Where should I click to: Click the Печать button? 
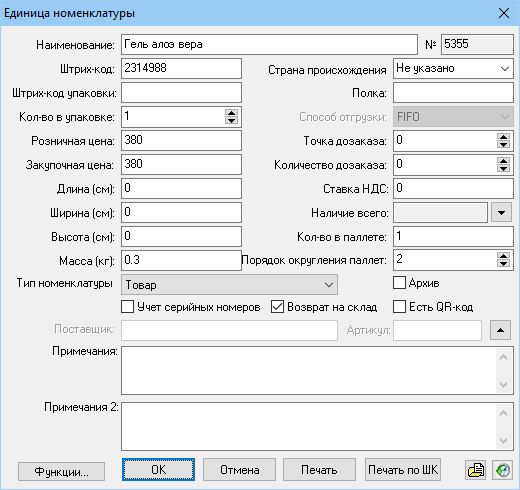[x=319, y=470]
